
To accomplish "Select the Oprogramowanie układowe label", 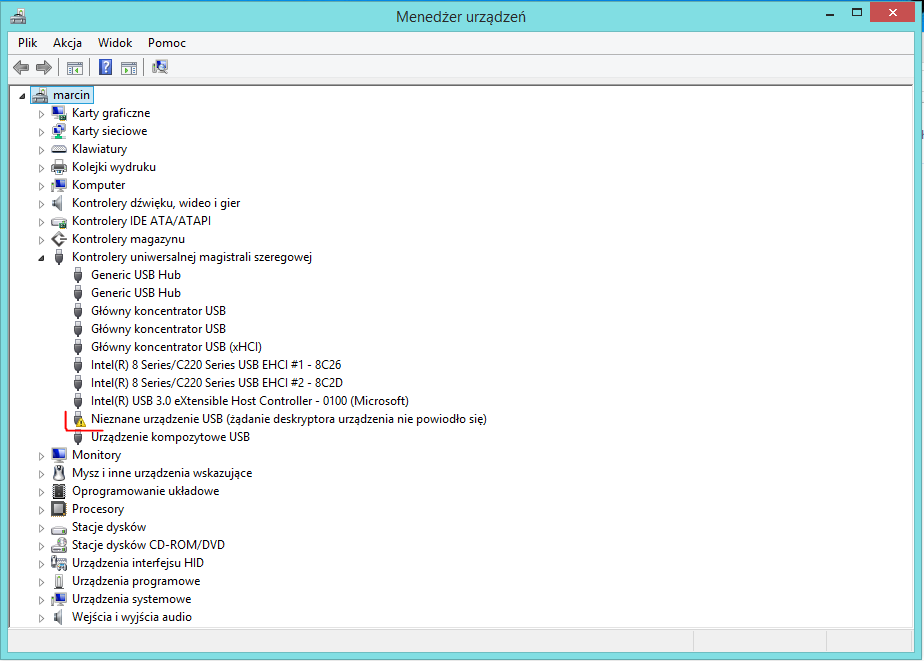I will [x=146, y=491].
